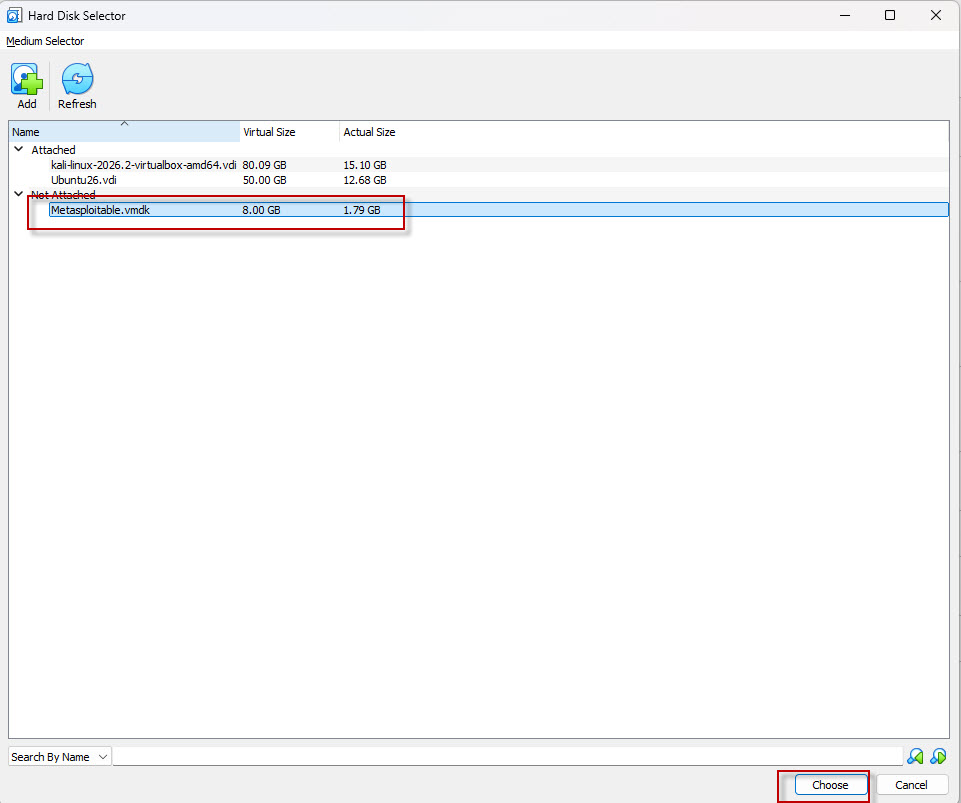961x803 pixels.
Task: Click the Choose button
Action: (x=830, y=785)
